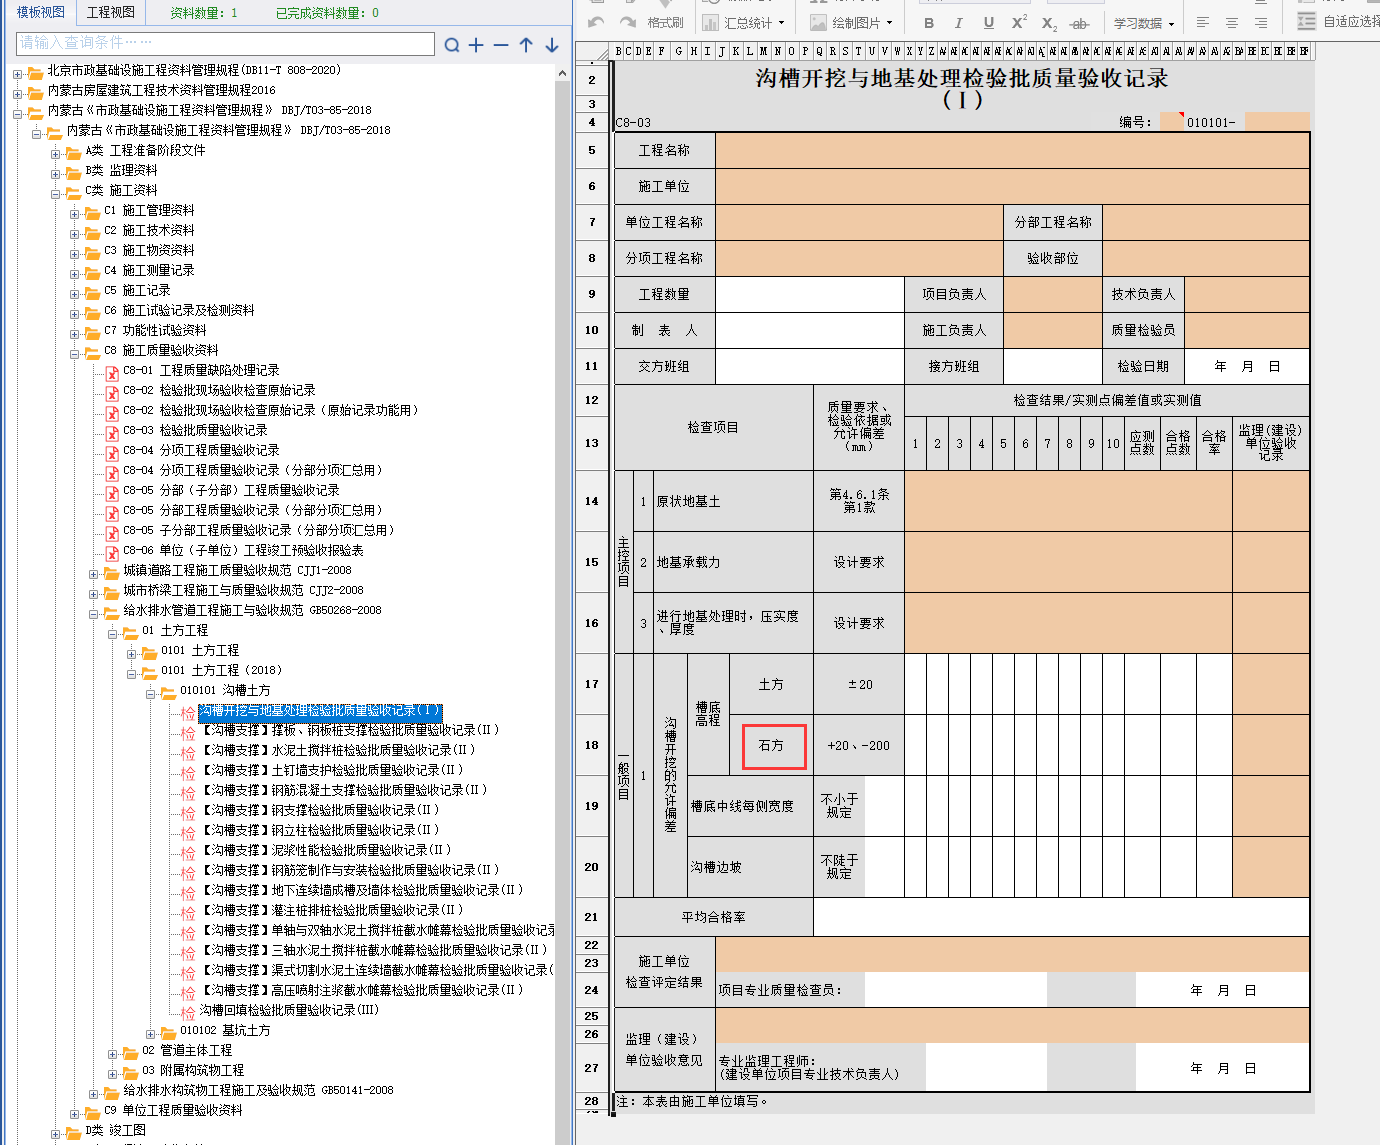The width and height of the screenshot is (1380, 1145).
Task: Select C8-04 分项工程质量验收记录 (分部分项汇总用)
Action: click(253, 470)
